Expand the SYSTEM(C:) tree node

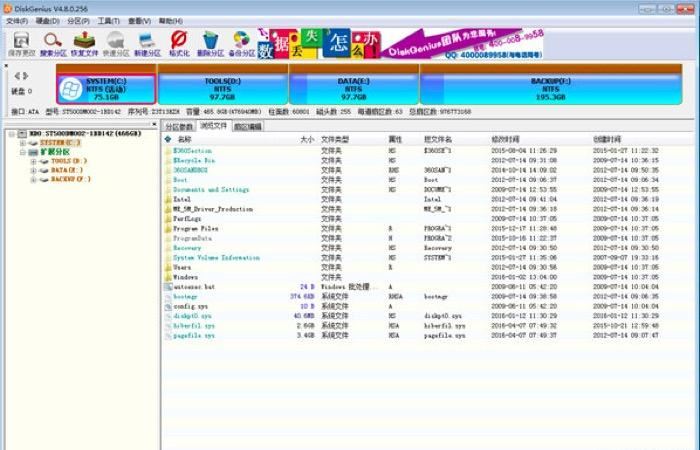click(x=22, y=144)
